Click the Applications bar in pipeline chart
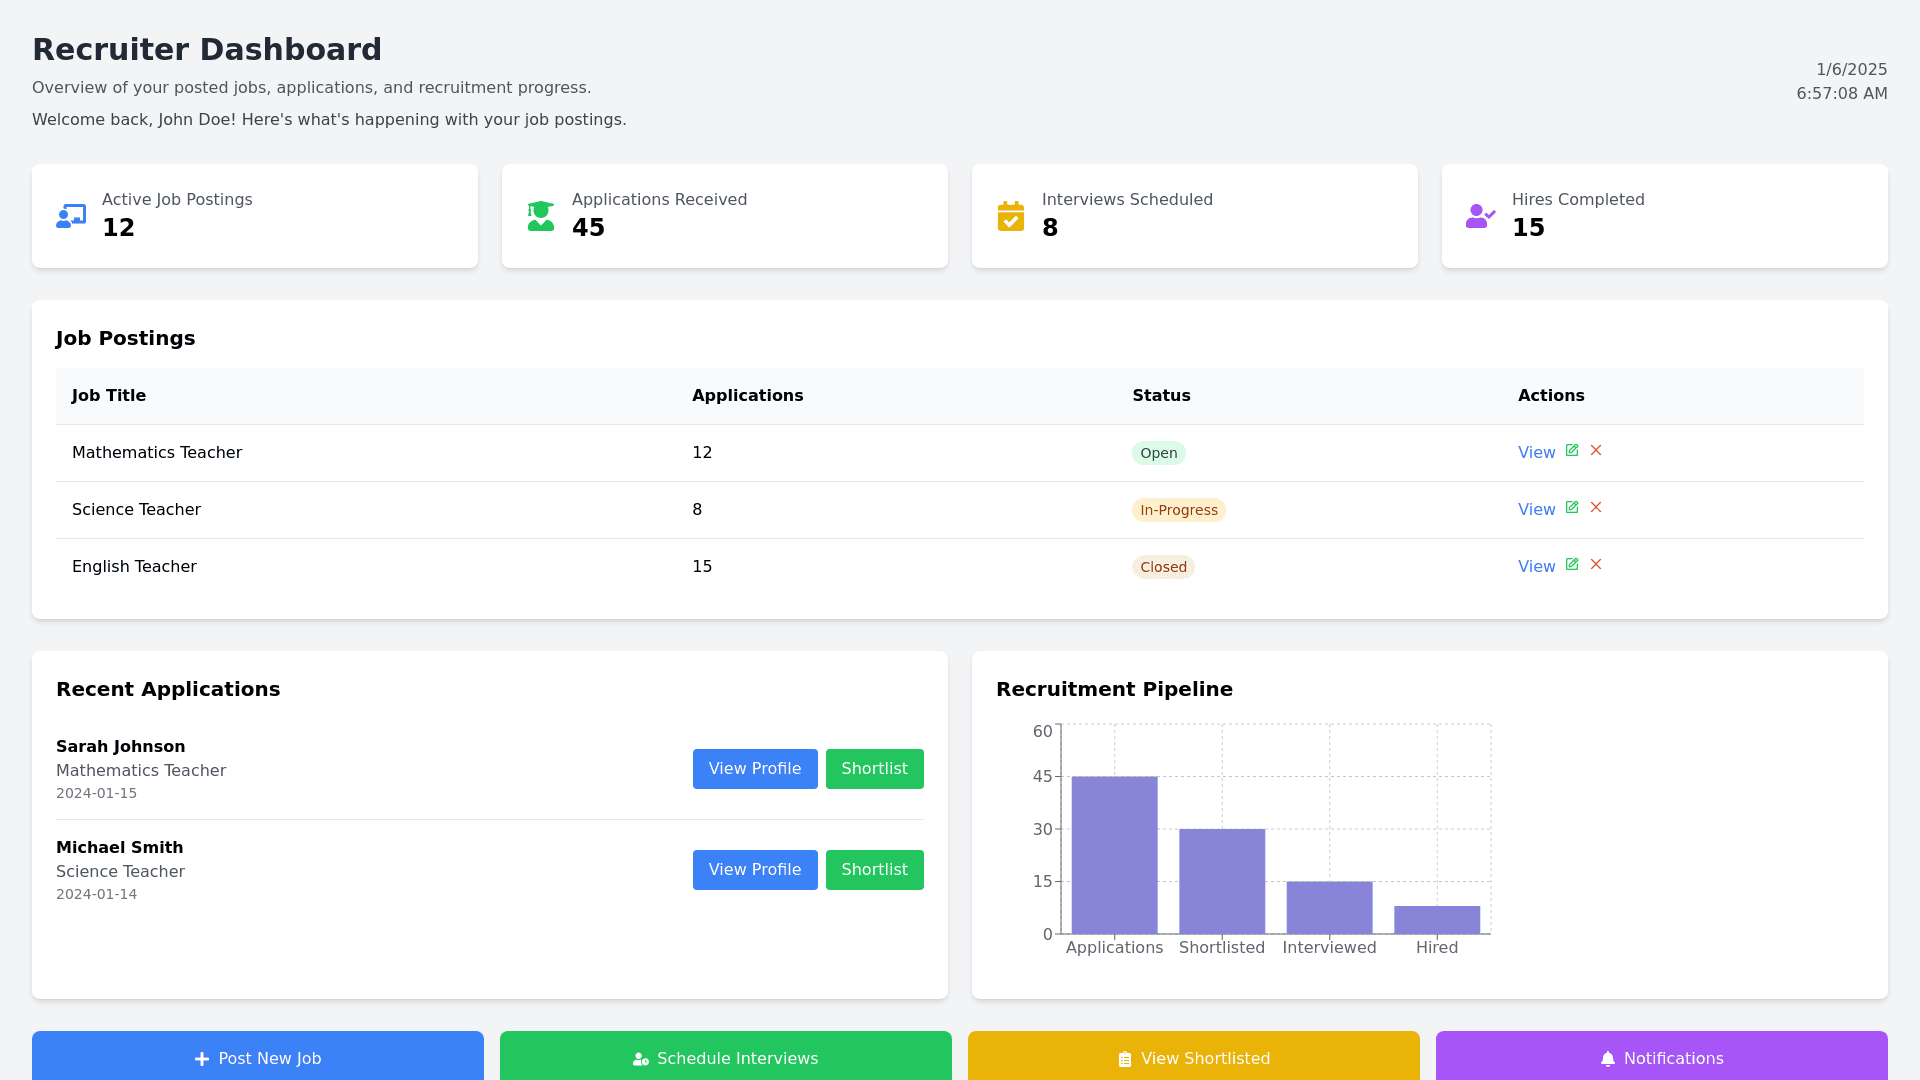The width and height of the screenshot is (1920, 1080). coord(1114,855)
